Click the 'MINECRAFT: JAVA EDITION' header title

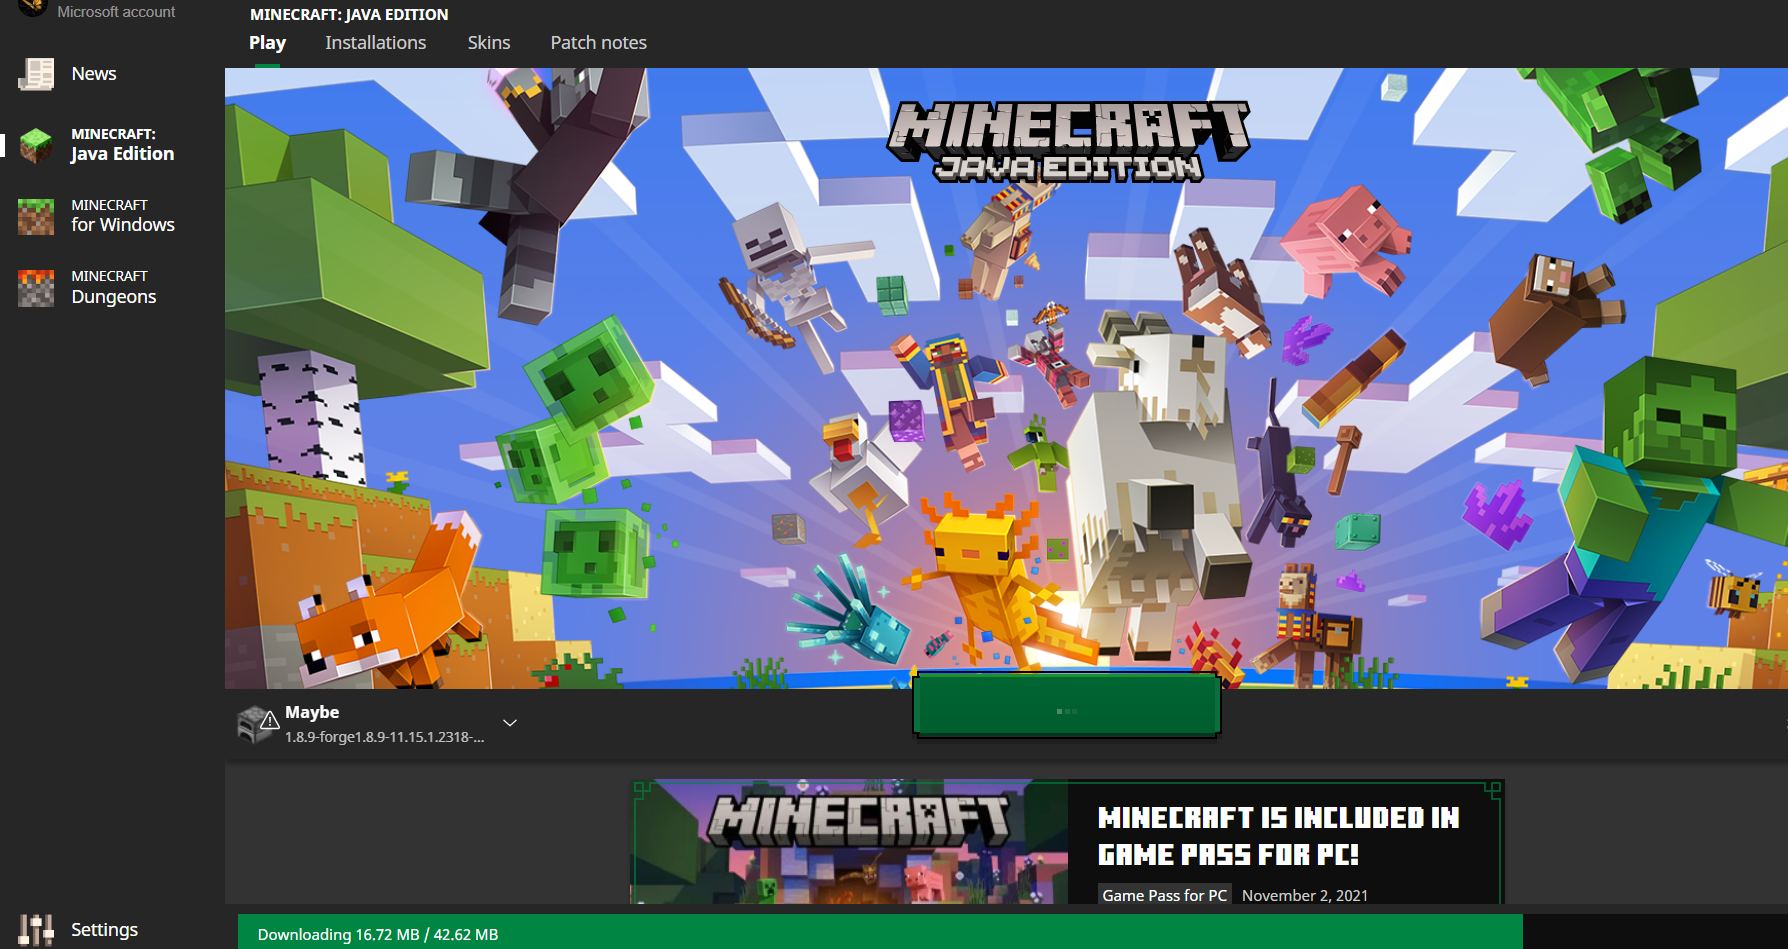point(349,15)
